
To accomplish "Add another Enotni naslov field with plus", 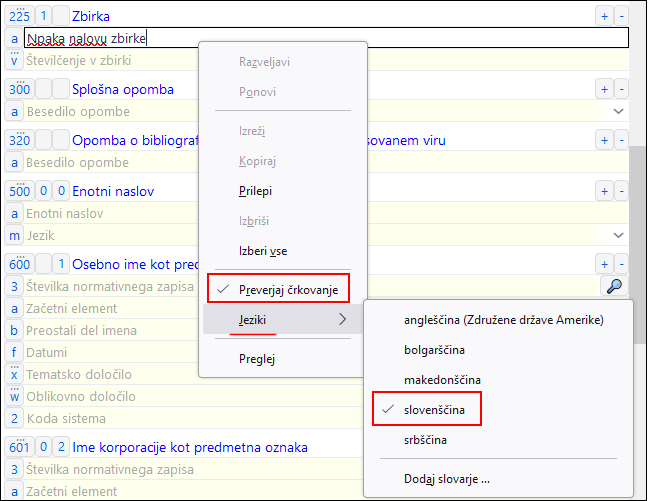I will tap(603, 190).
